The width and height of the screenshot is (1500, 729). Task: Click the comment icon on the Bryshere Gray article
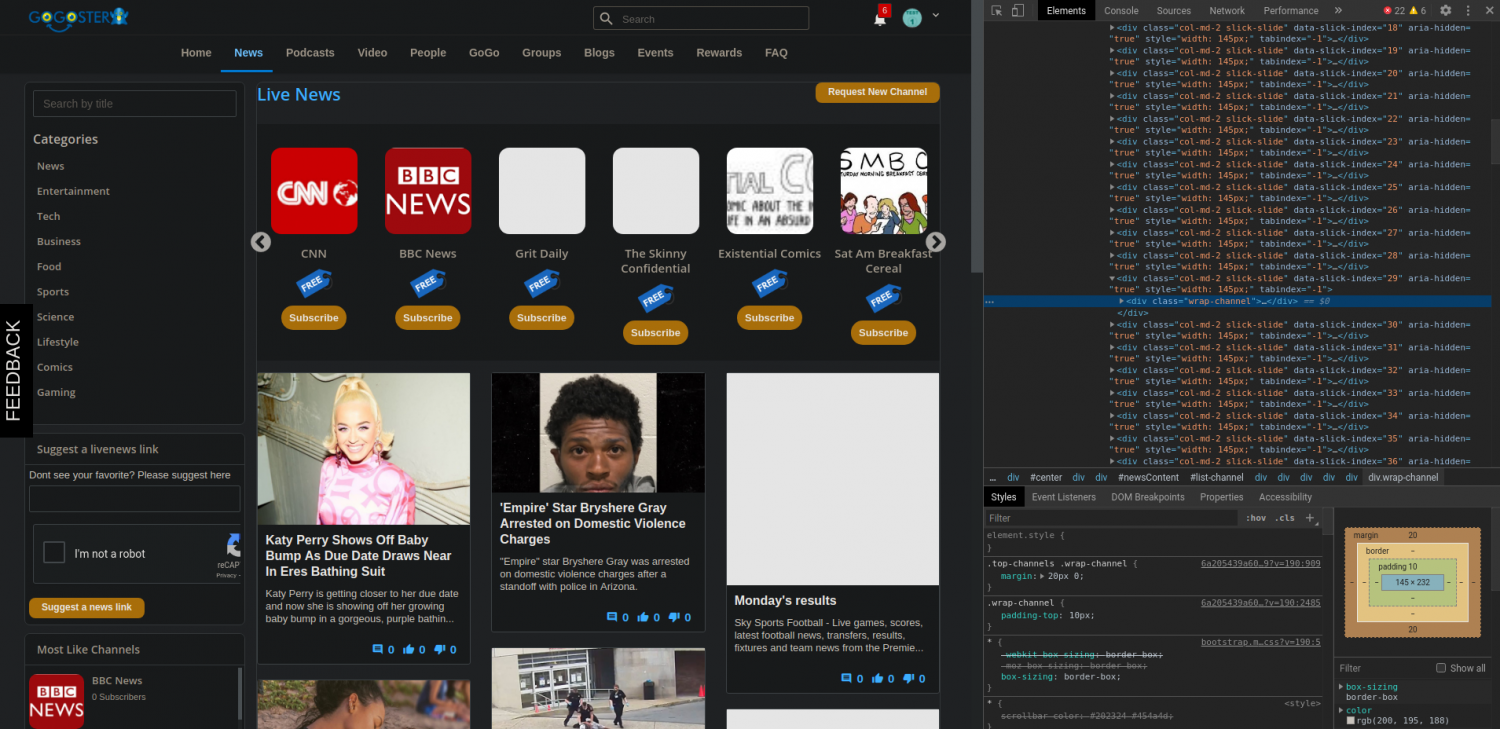[x=612, y=617]
